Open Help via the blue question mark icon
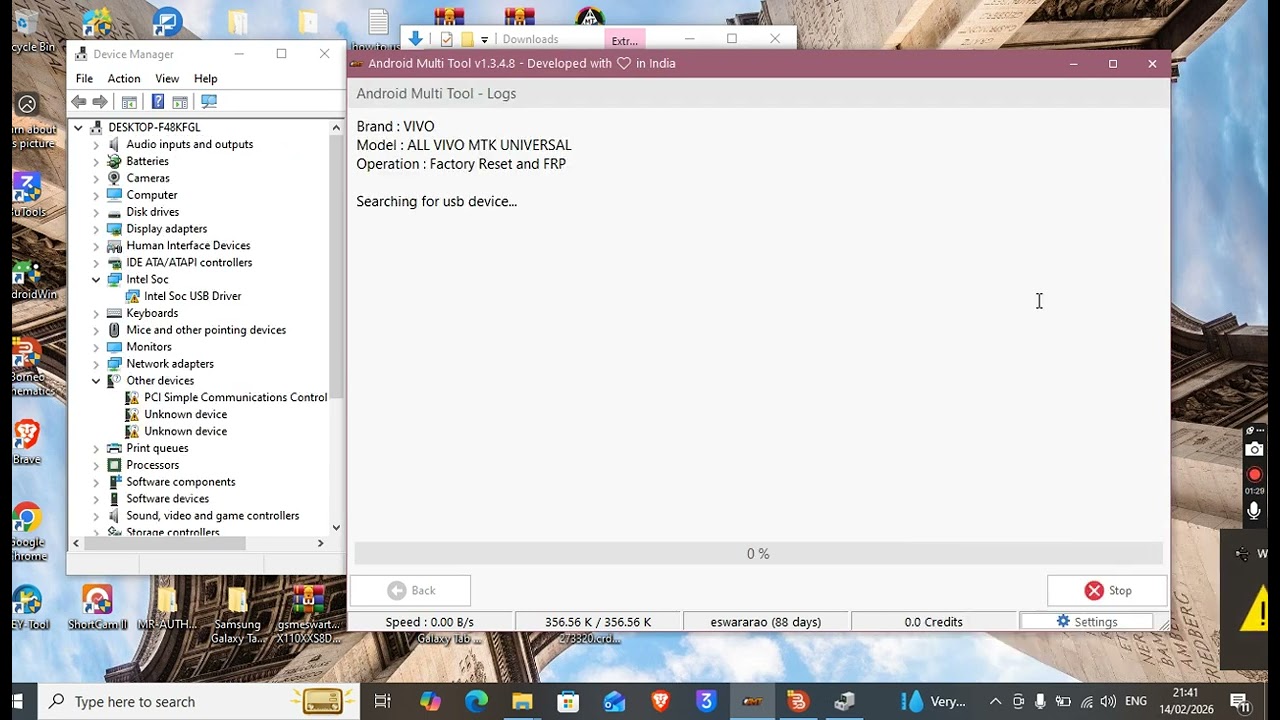 pos(158,102)
